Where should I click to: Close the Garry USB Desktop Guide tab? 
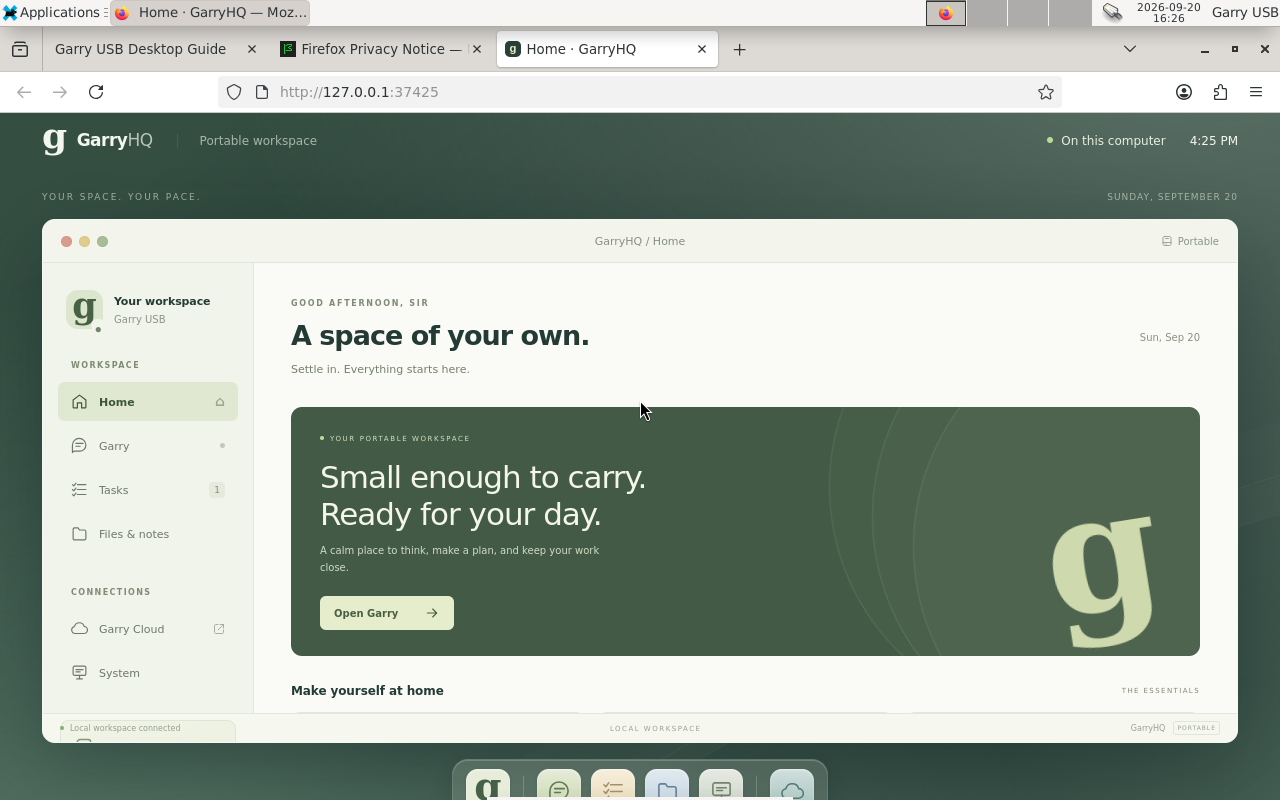(251, 49)
